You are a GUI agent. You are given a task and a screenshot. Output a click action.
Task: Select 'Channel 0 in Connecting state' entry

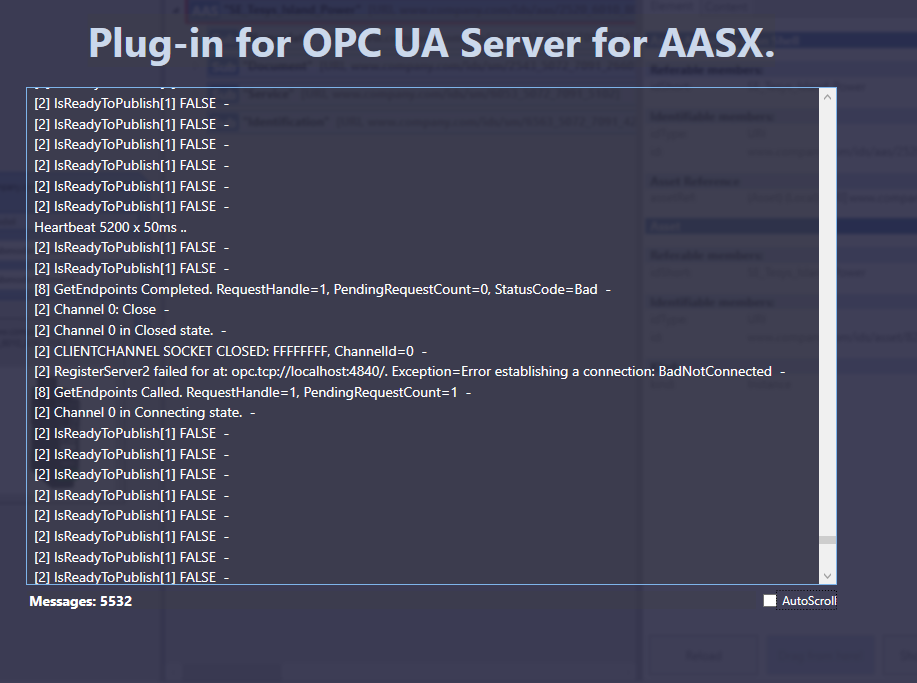[147, 412]
